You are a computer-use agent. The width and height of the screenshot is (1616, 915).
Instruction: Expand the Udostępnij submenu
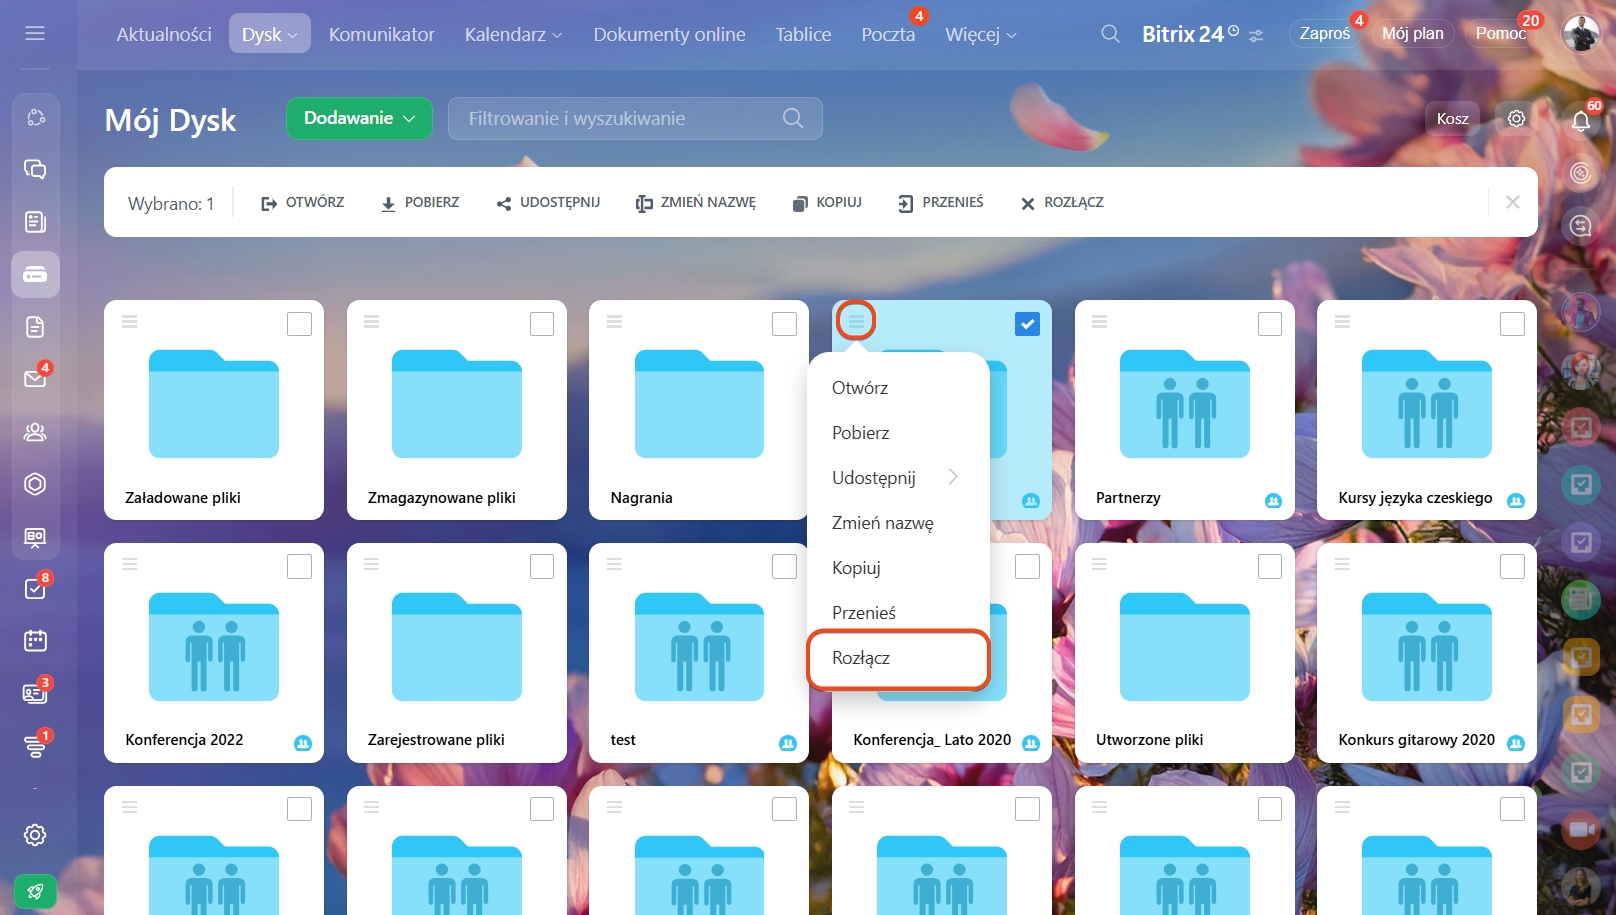(x=953, y=477)
